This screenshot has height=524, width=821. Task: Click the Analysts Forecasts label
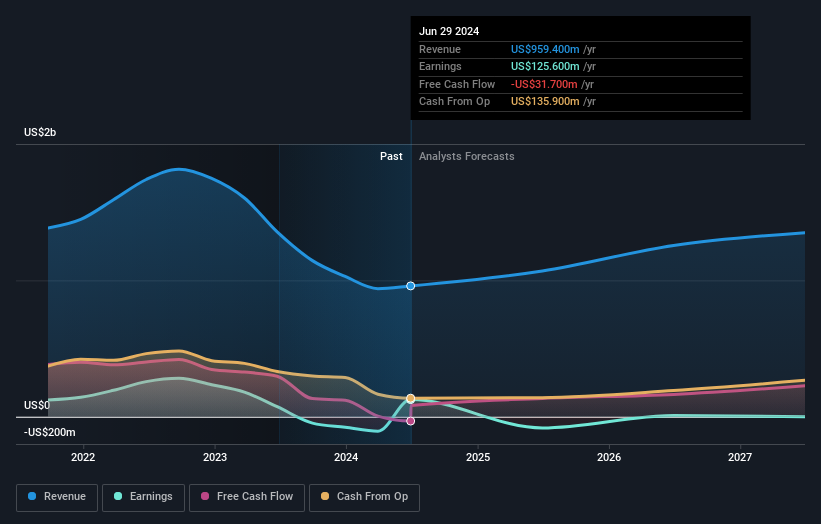click(x=467, y=156)
